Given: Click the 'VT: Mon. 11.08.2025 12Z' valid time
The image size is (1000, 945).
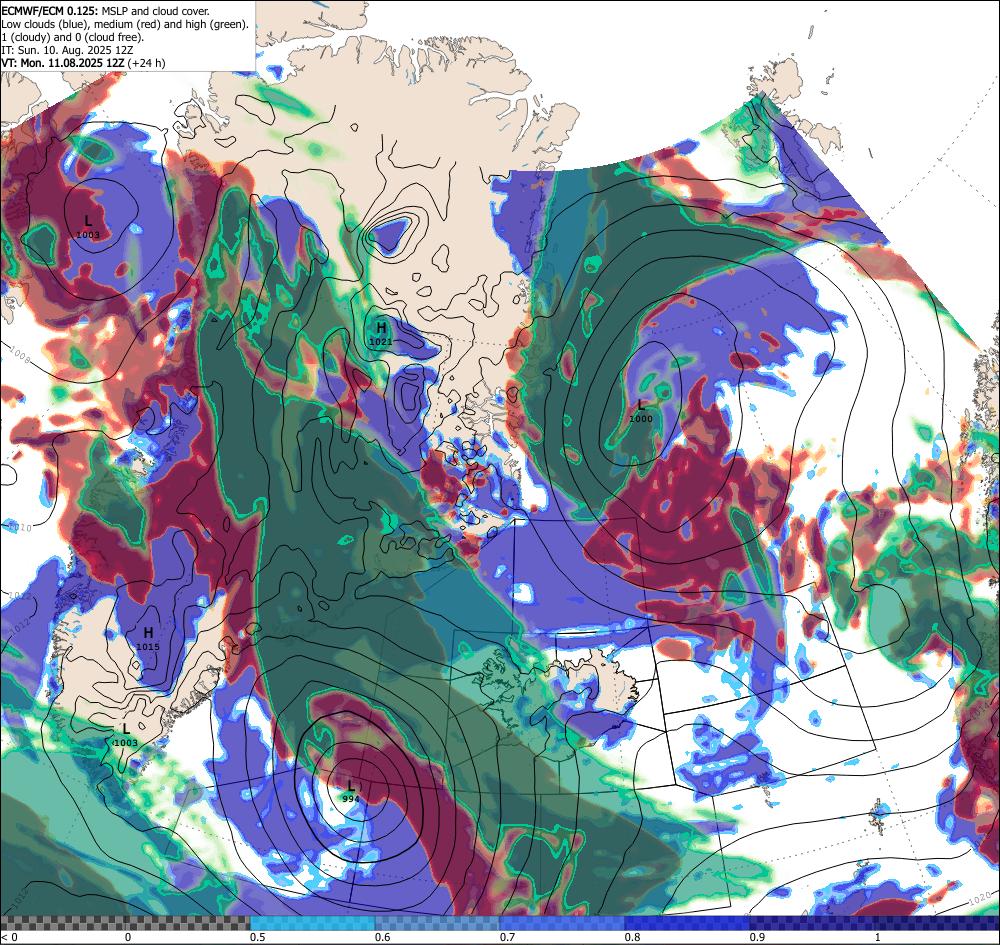Looking at the screenshot, I should [x=63, y=62].
